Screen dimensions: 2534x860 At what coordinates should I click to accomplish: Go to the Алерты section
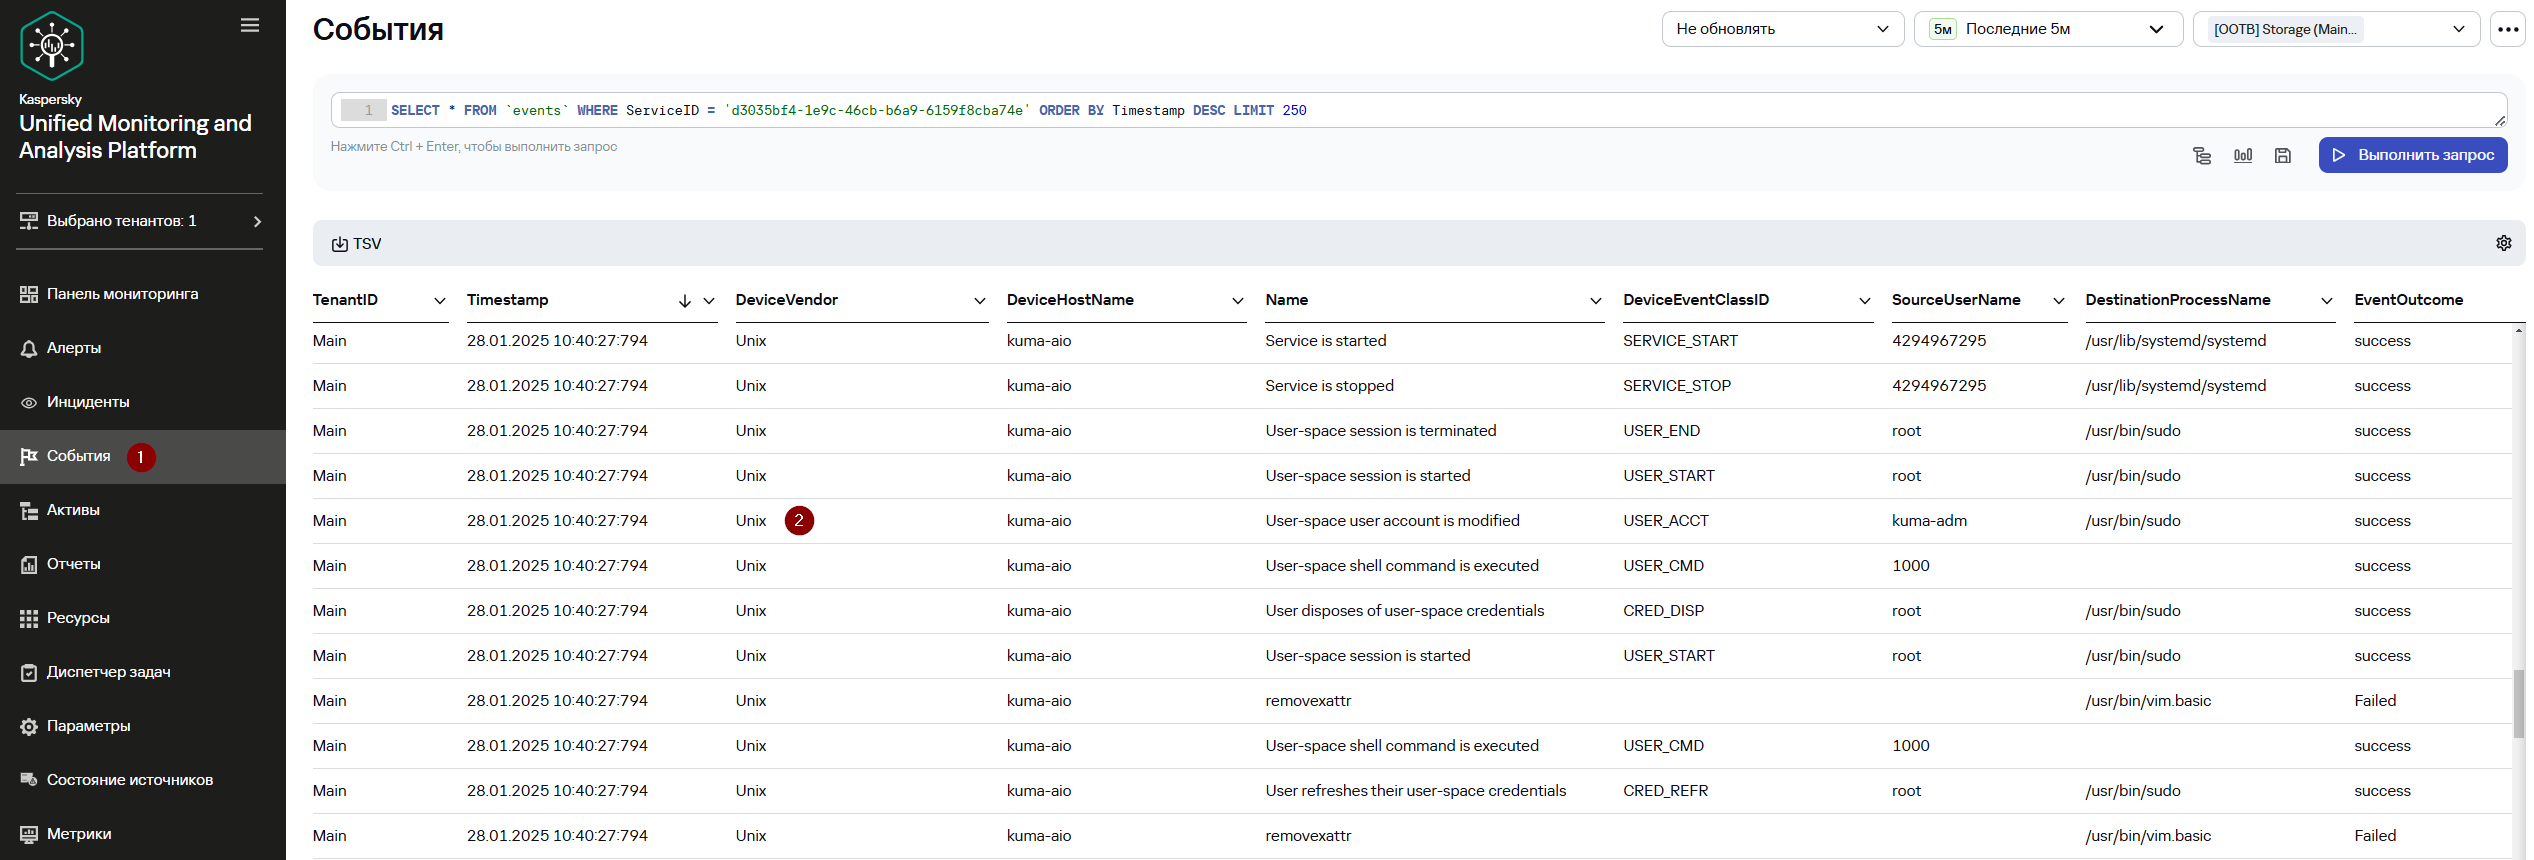tap(74, 348)
